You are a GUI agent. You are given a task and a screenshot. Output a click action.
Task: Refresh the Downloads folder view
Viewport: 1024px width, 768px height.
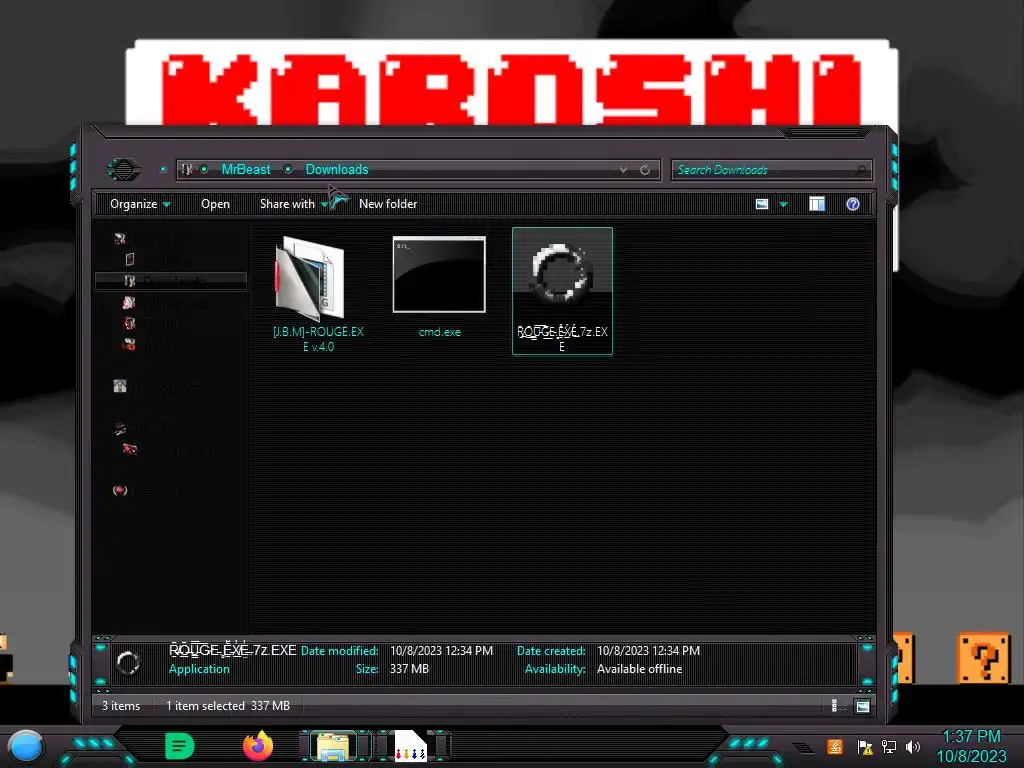645,170
